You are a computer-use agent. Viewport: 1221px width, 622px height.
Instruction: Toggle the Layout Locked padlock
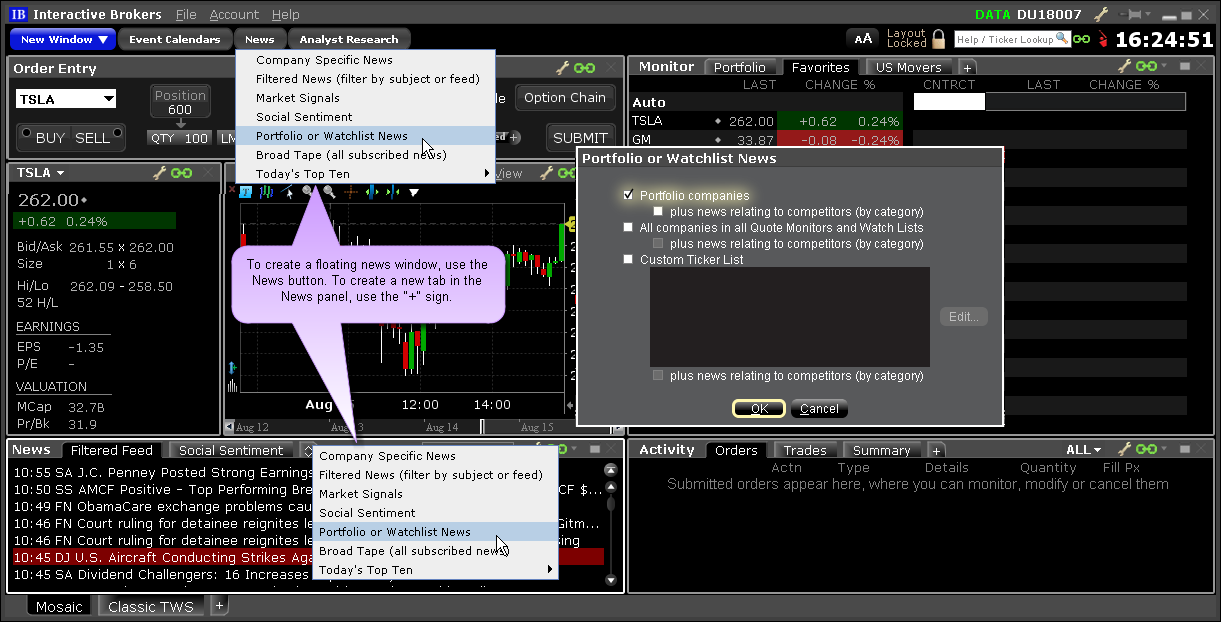(x=938, y=39)
